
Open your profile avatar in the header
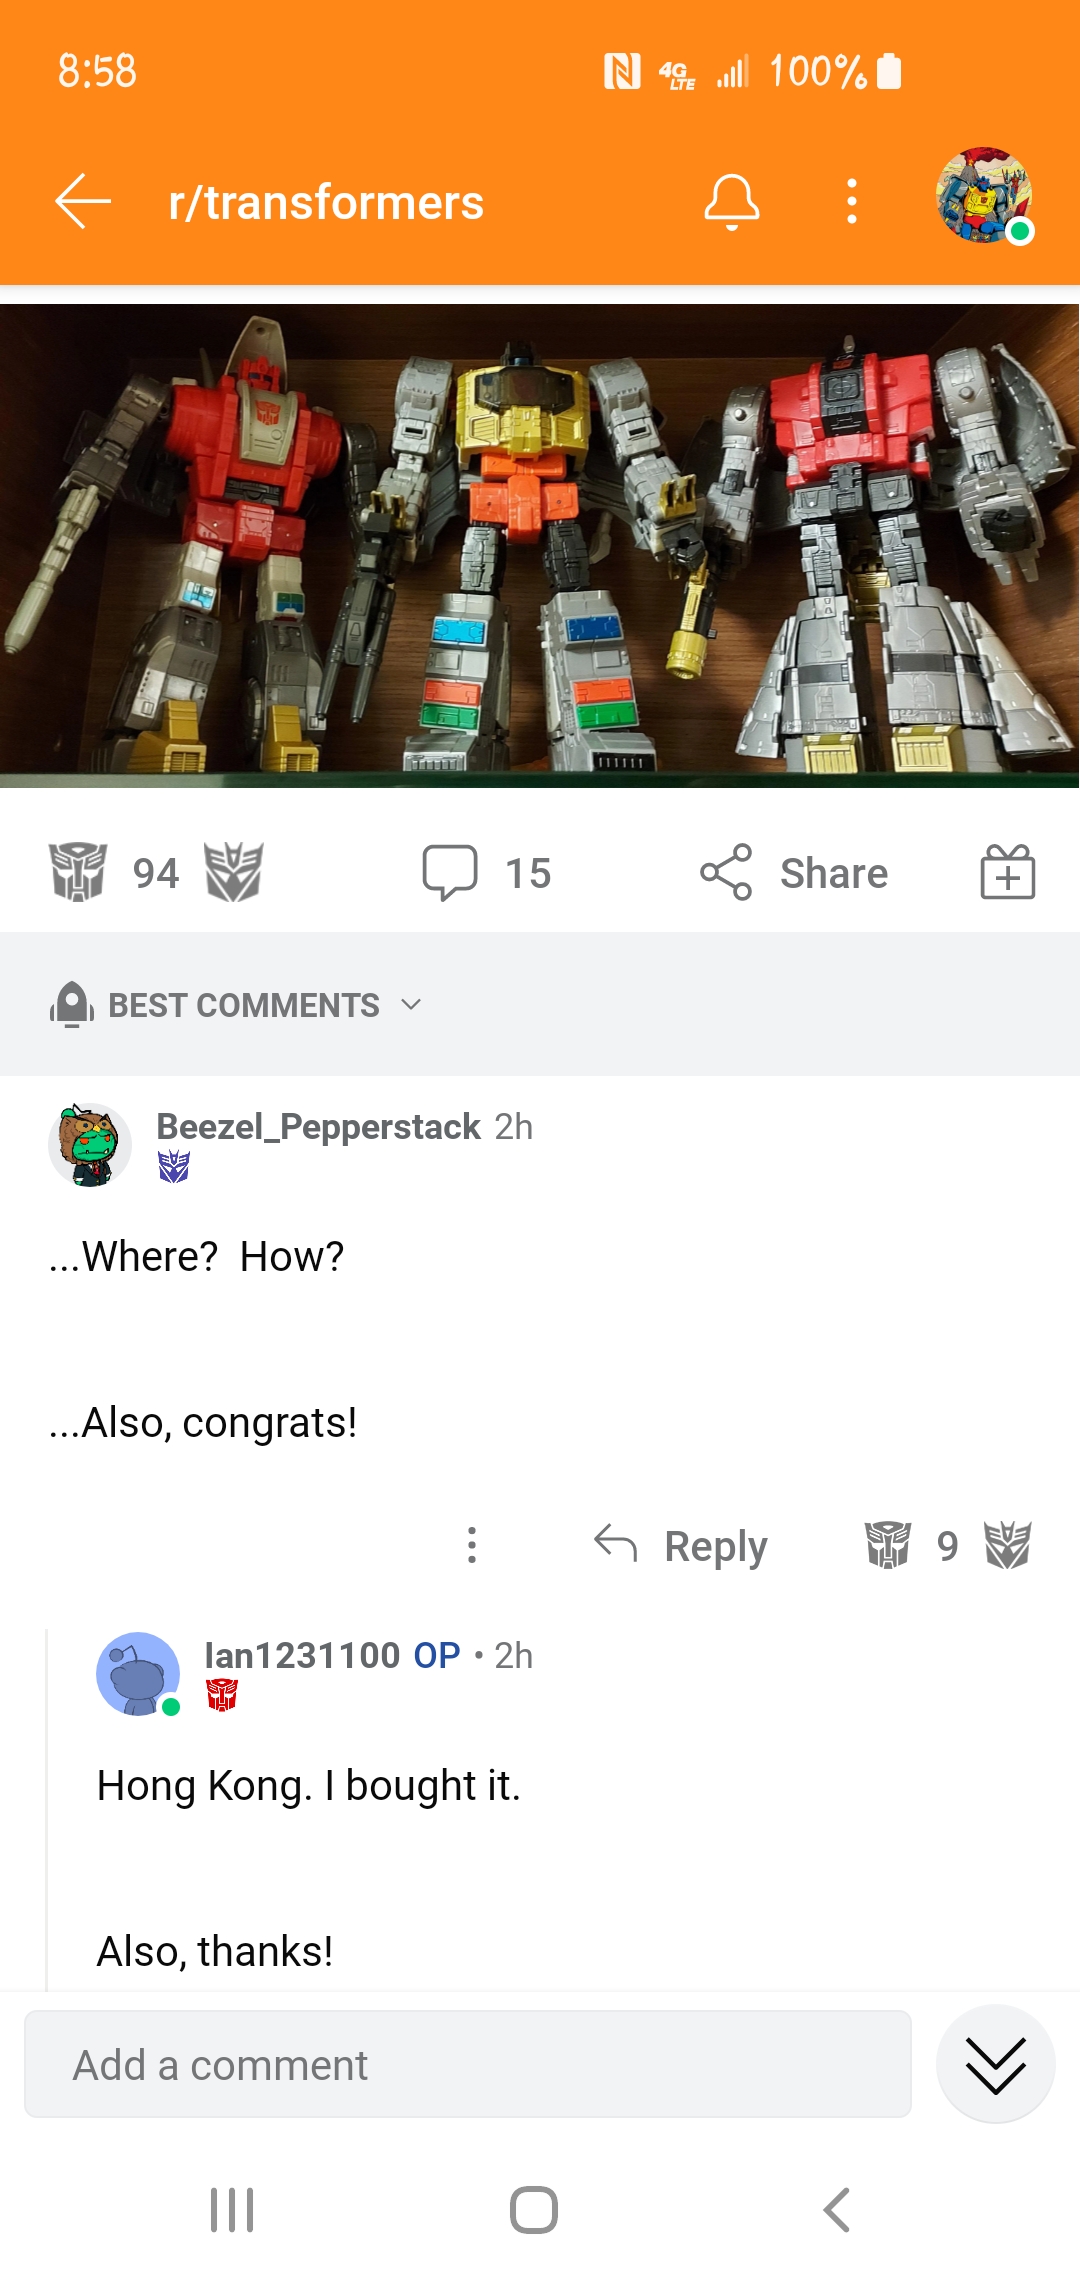pos(984,196)
